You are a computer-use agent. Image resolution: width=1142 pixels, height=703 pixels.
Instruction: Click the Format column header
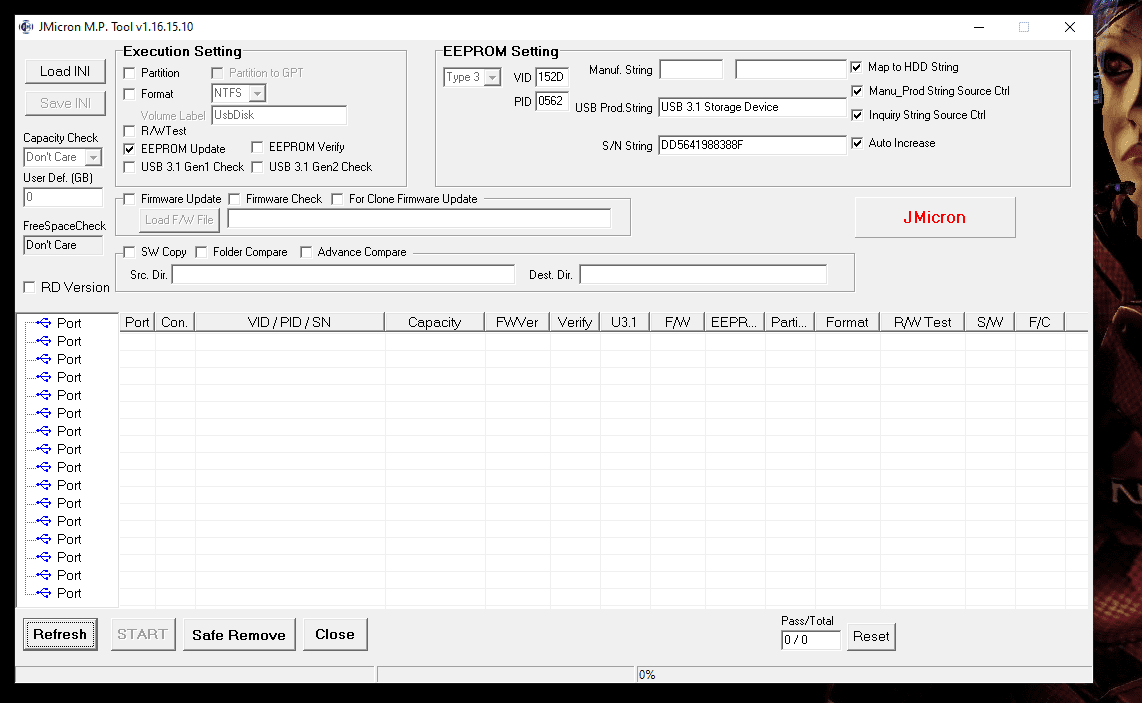[x=847, y=322]
